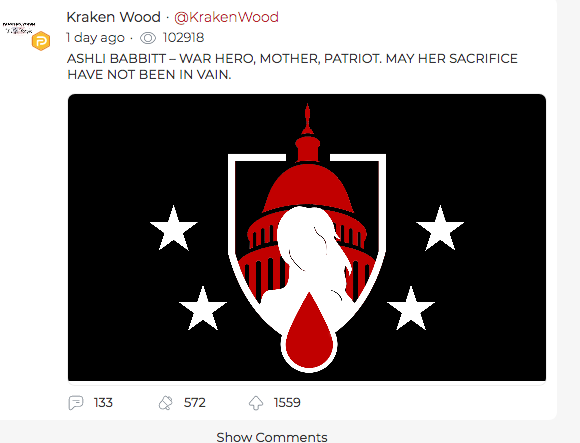Click the ASHLI BABBITT post text
This screenshot has height=443, width=580.
(292, 67)
